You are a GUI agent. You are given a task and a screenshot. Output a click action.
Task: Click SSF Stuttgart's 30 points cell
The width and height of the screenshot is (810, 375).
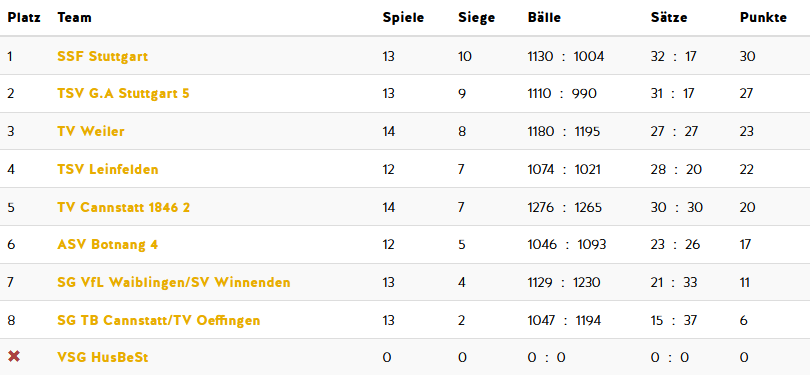click(747, 56)
